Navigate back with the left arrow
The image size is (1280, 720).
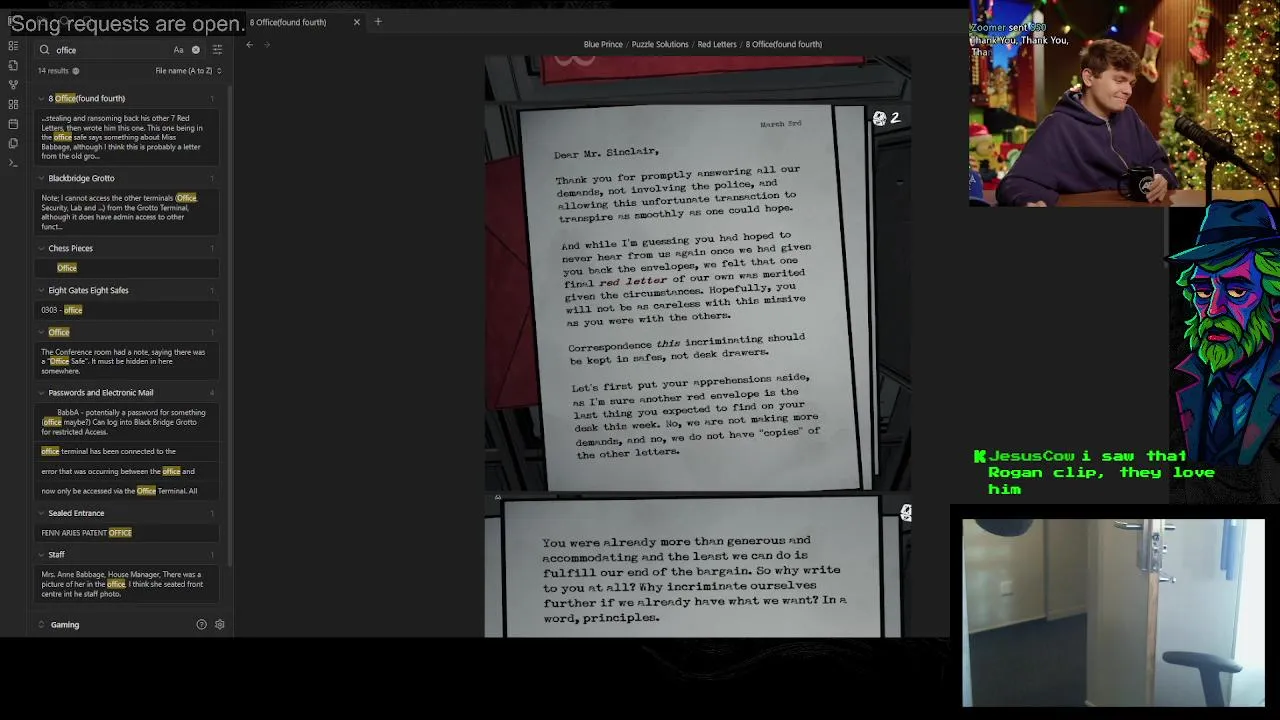(249, 44)
